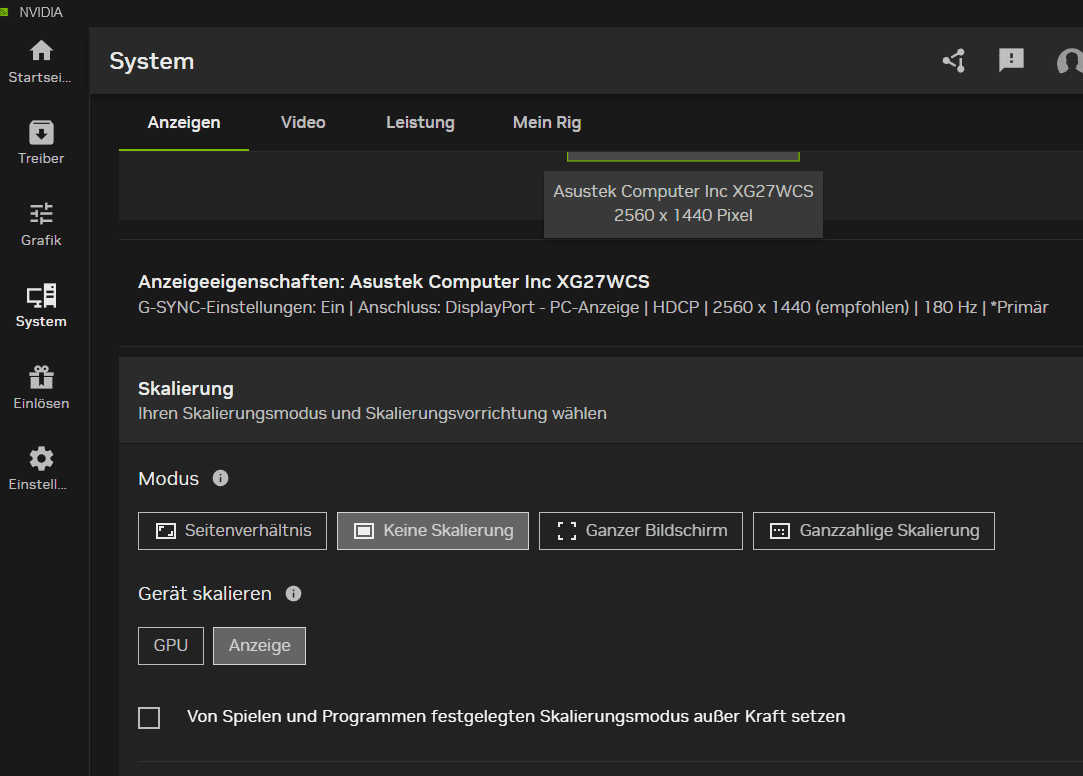Select the Asustek XG27WCS monitor tile
The width and height of the screenshot is (1083, 776).
pyautogui.click(x=683, y=157)
